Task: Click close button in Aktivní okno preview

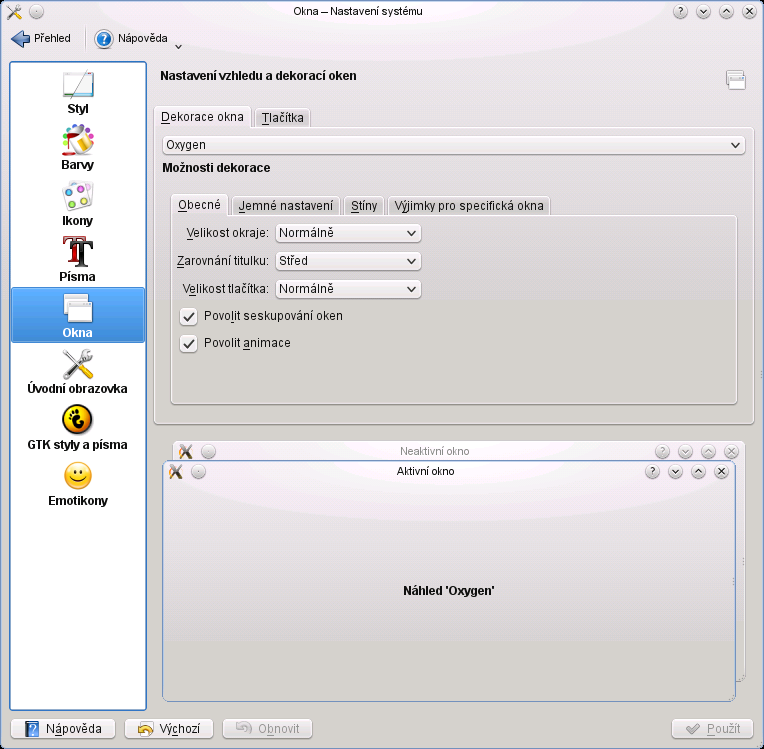Action: [721, 472]
